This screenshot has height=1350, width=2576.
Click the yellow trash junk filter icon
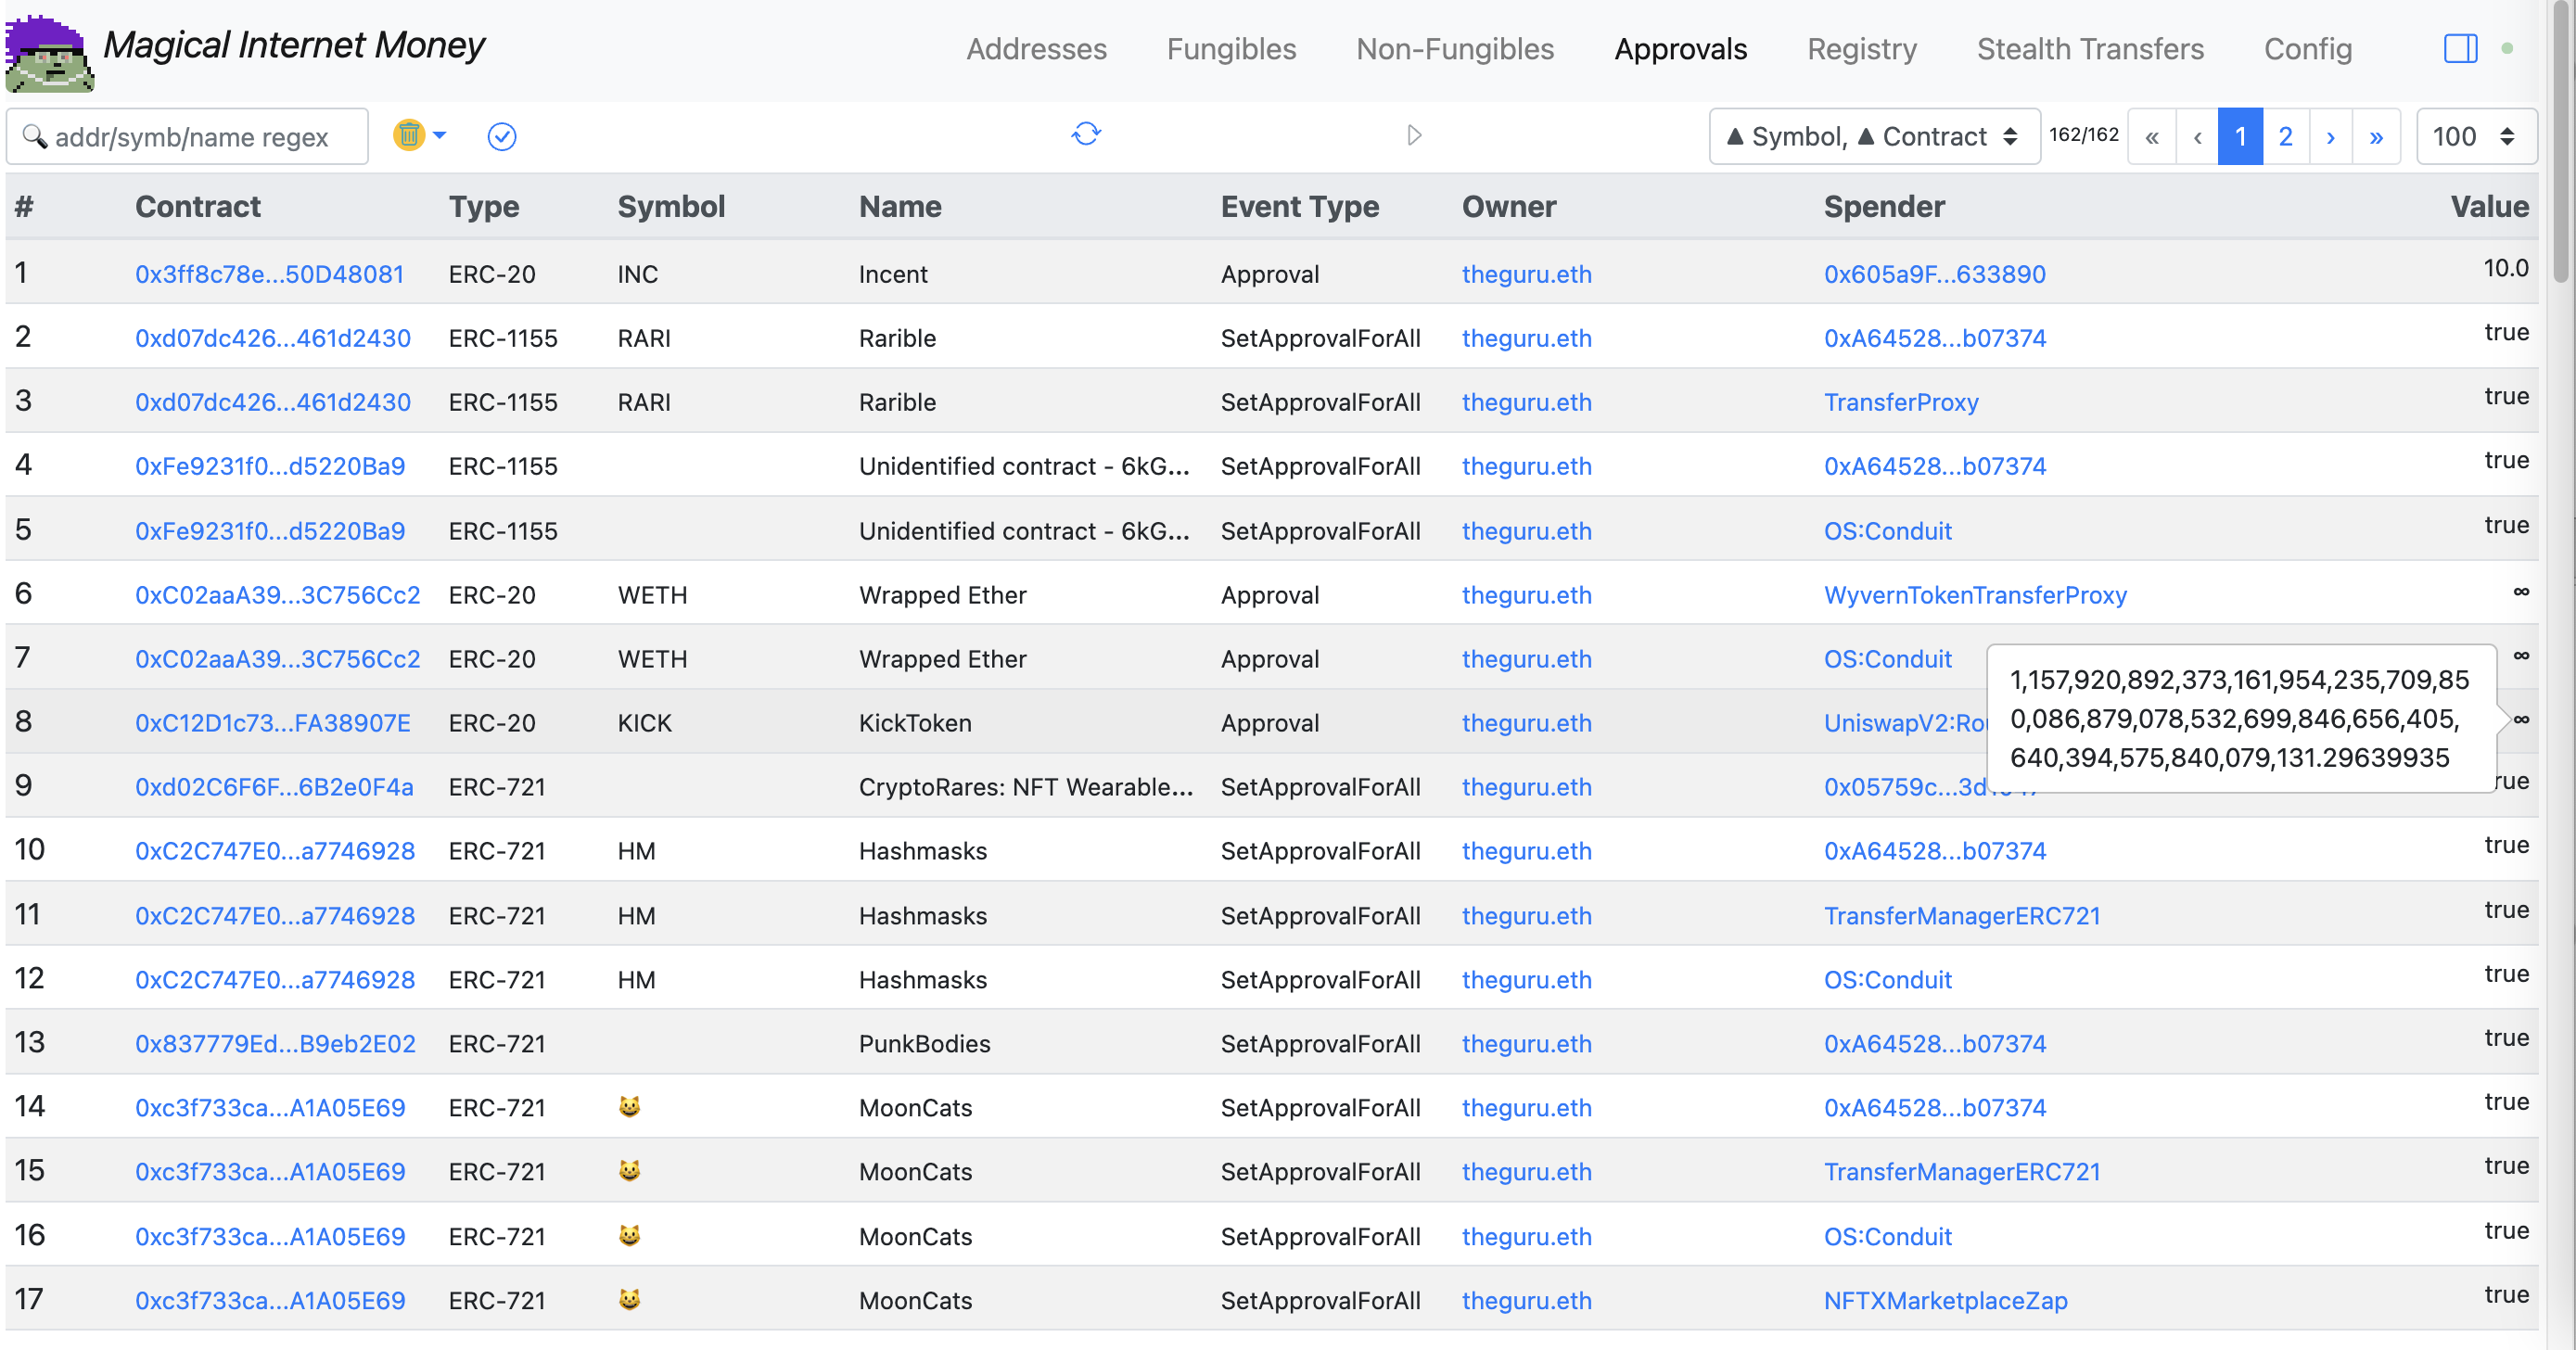click(408, 135)
